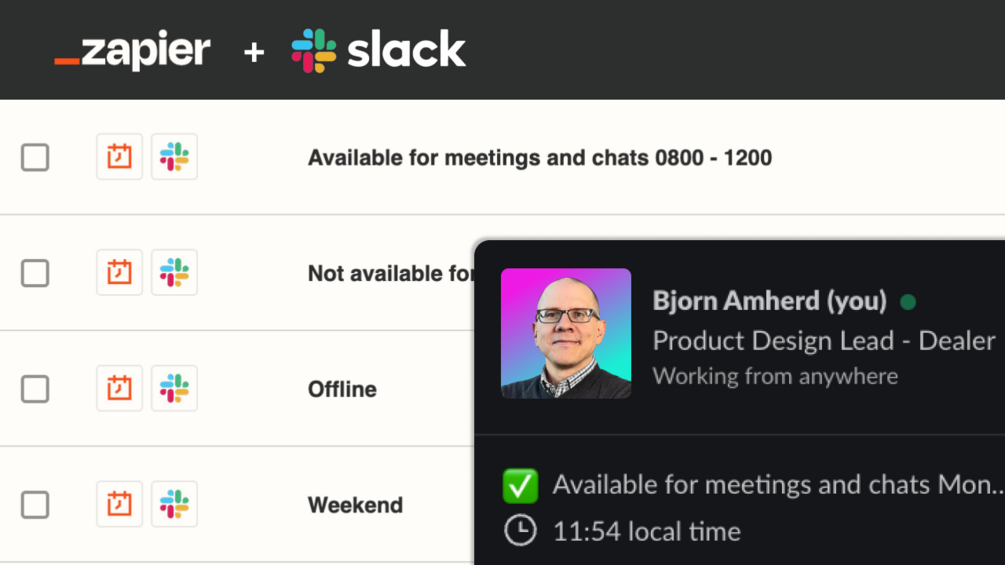Open Available for meetings and chats 0800 - 1200
The width and height of the screenshot is (1005, 565).
(539, 158)
